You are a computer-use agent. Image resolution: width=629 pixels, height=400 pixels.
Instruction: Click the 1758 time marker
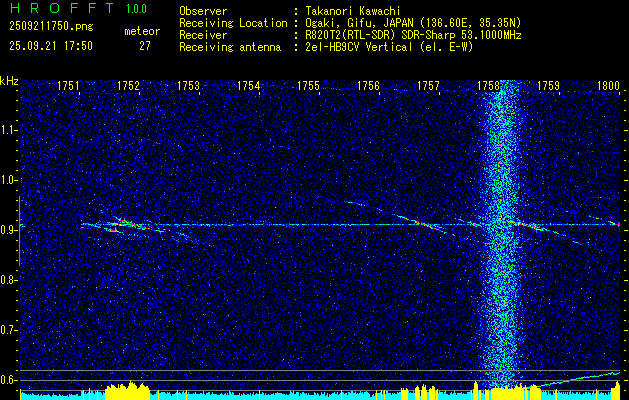pyautogui.click(x=489, y=85)
